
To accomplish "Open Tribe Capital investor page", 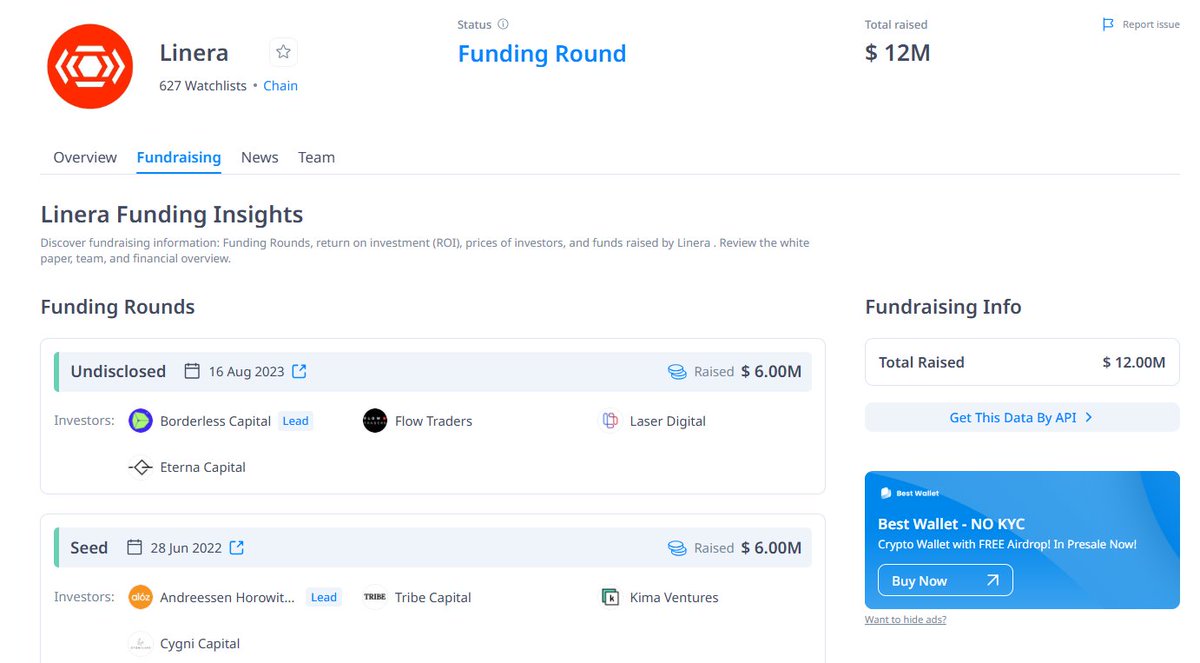I will pyautogui.click(x=433, y=597).
